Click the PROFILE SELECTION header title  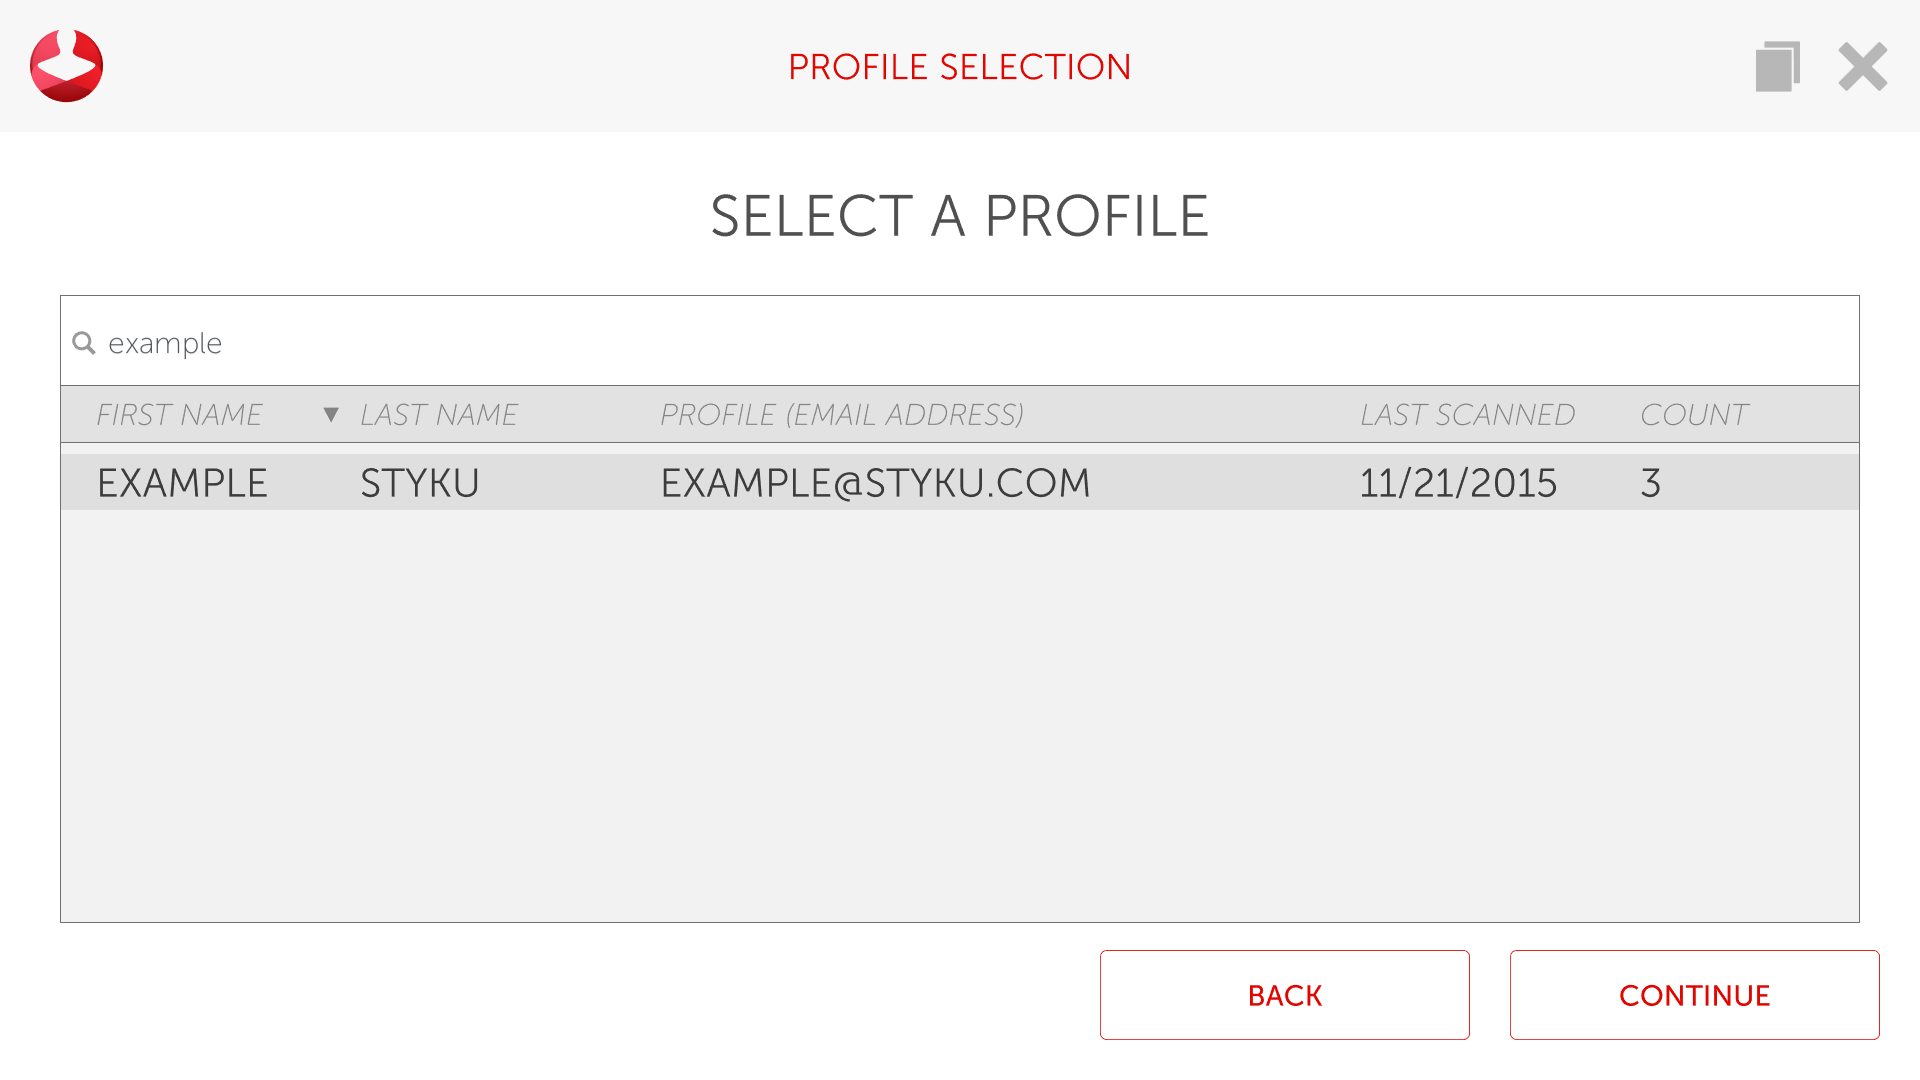tap(959, 67)
